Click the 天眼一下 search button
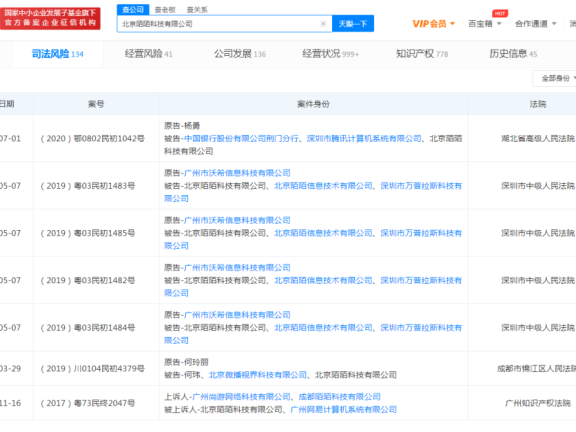Viewport: 576px width, 432px height. 353,24
